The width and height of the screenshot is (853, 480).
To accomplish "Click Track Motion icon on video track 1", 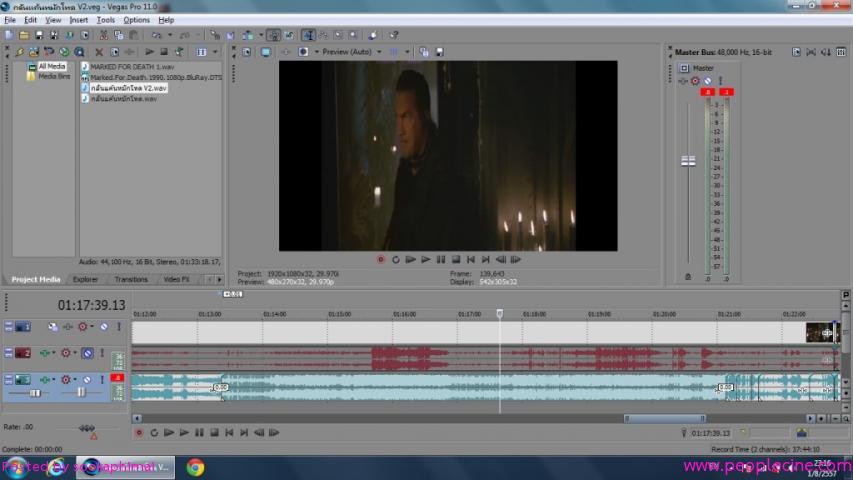I will [x=53, y=327].
